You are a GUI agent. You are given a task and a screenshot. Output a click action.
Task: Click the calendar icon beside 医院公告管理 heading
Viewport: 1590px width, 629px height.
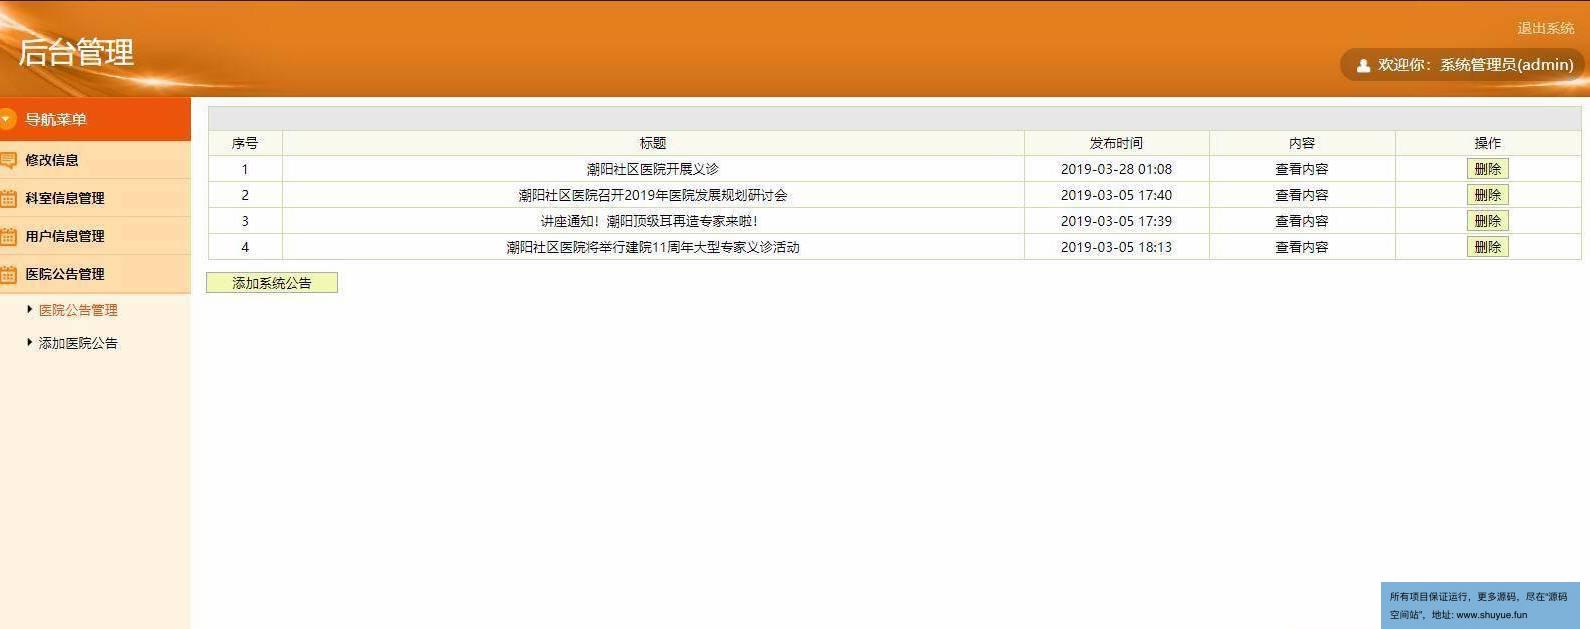pyautogui.click(x=8, y=275)
